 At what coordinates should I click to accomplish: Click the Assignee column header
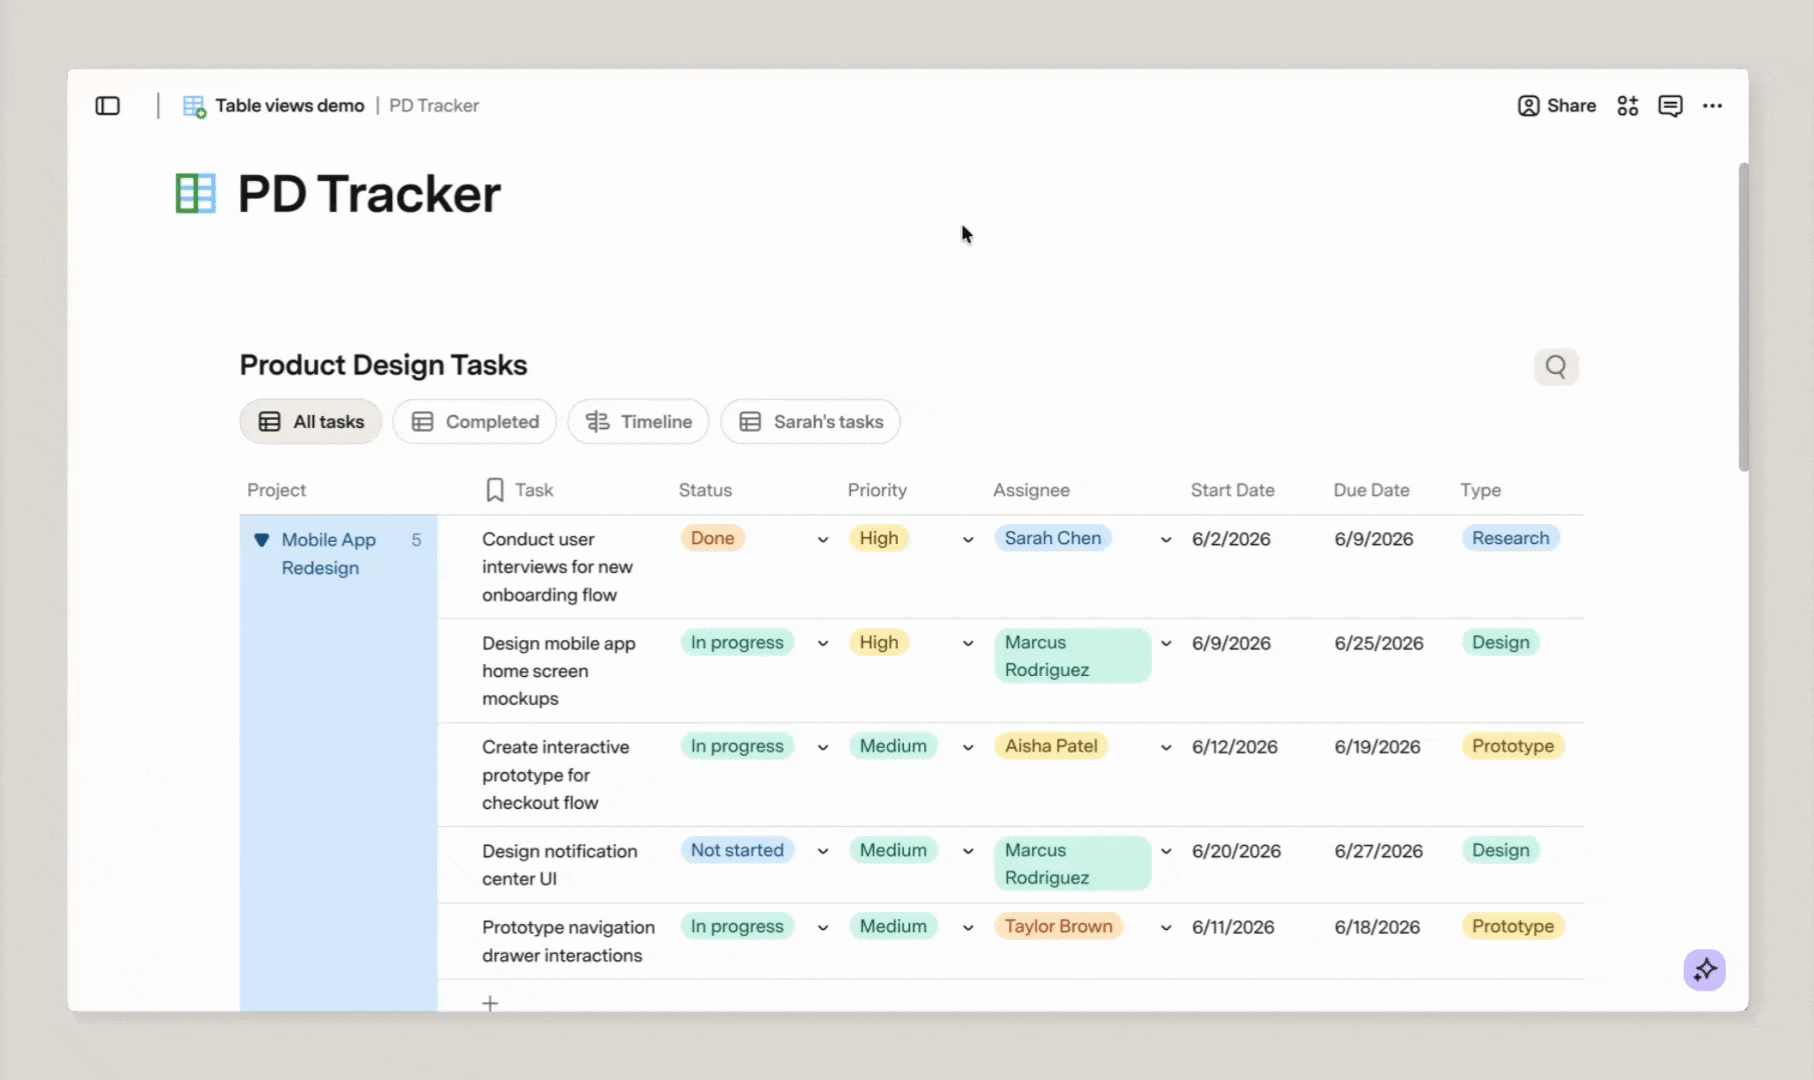pos(1031,490)
